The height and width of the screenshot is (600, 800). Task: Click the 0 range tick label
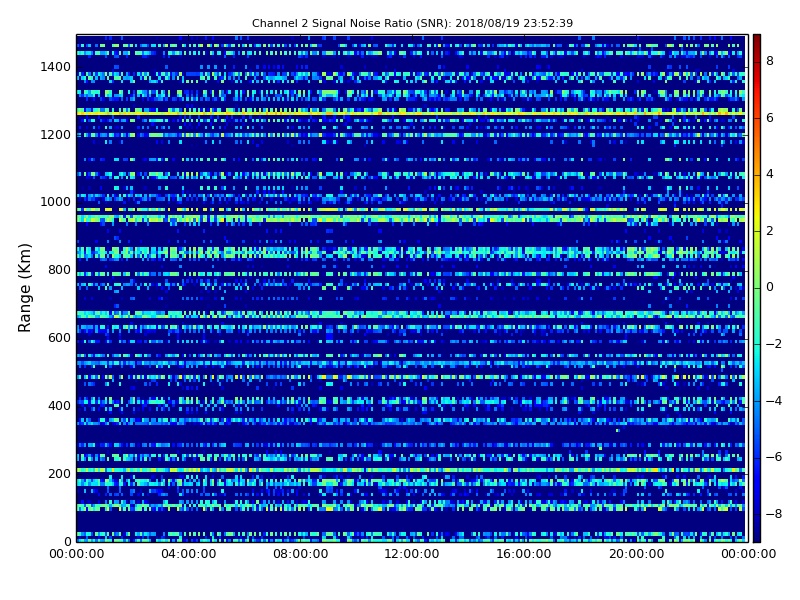68,541
